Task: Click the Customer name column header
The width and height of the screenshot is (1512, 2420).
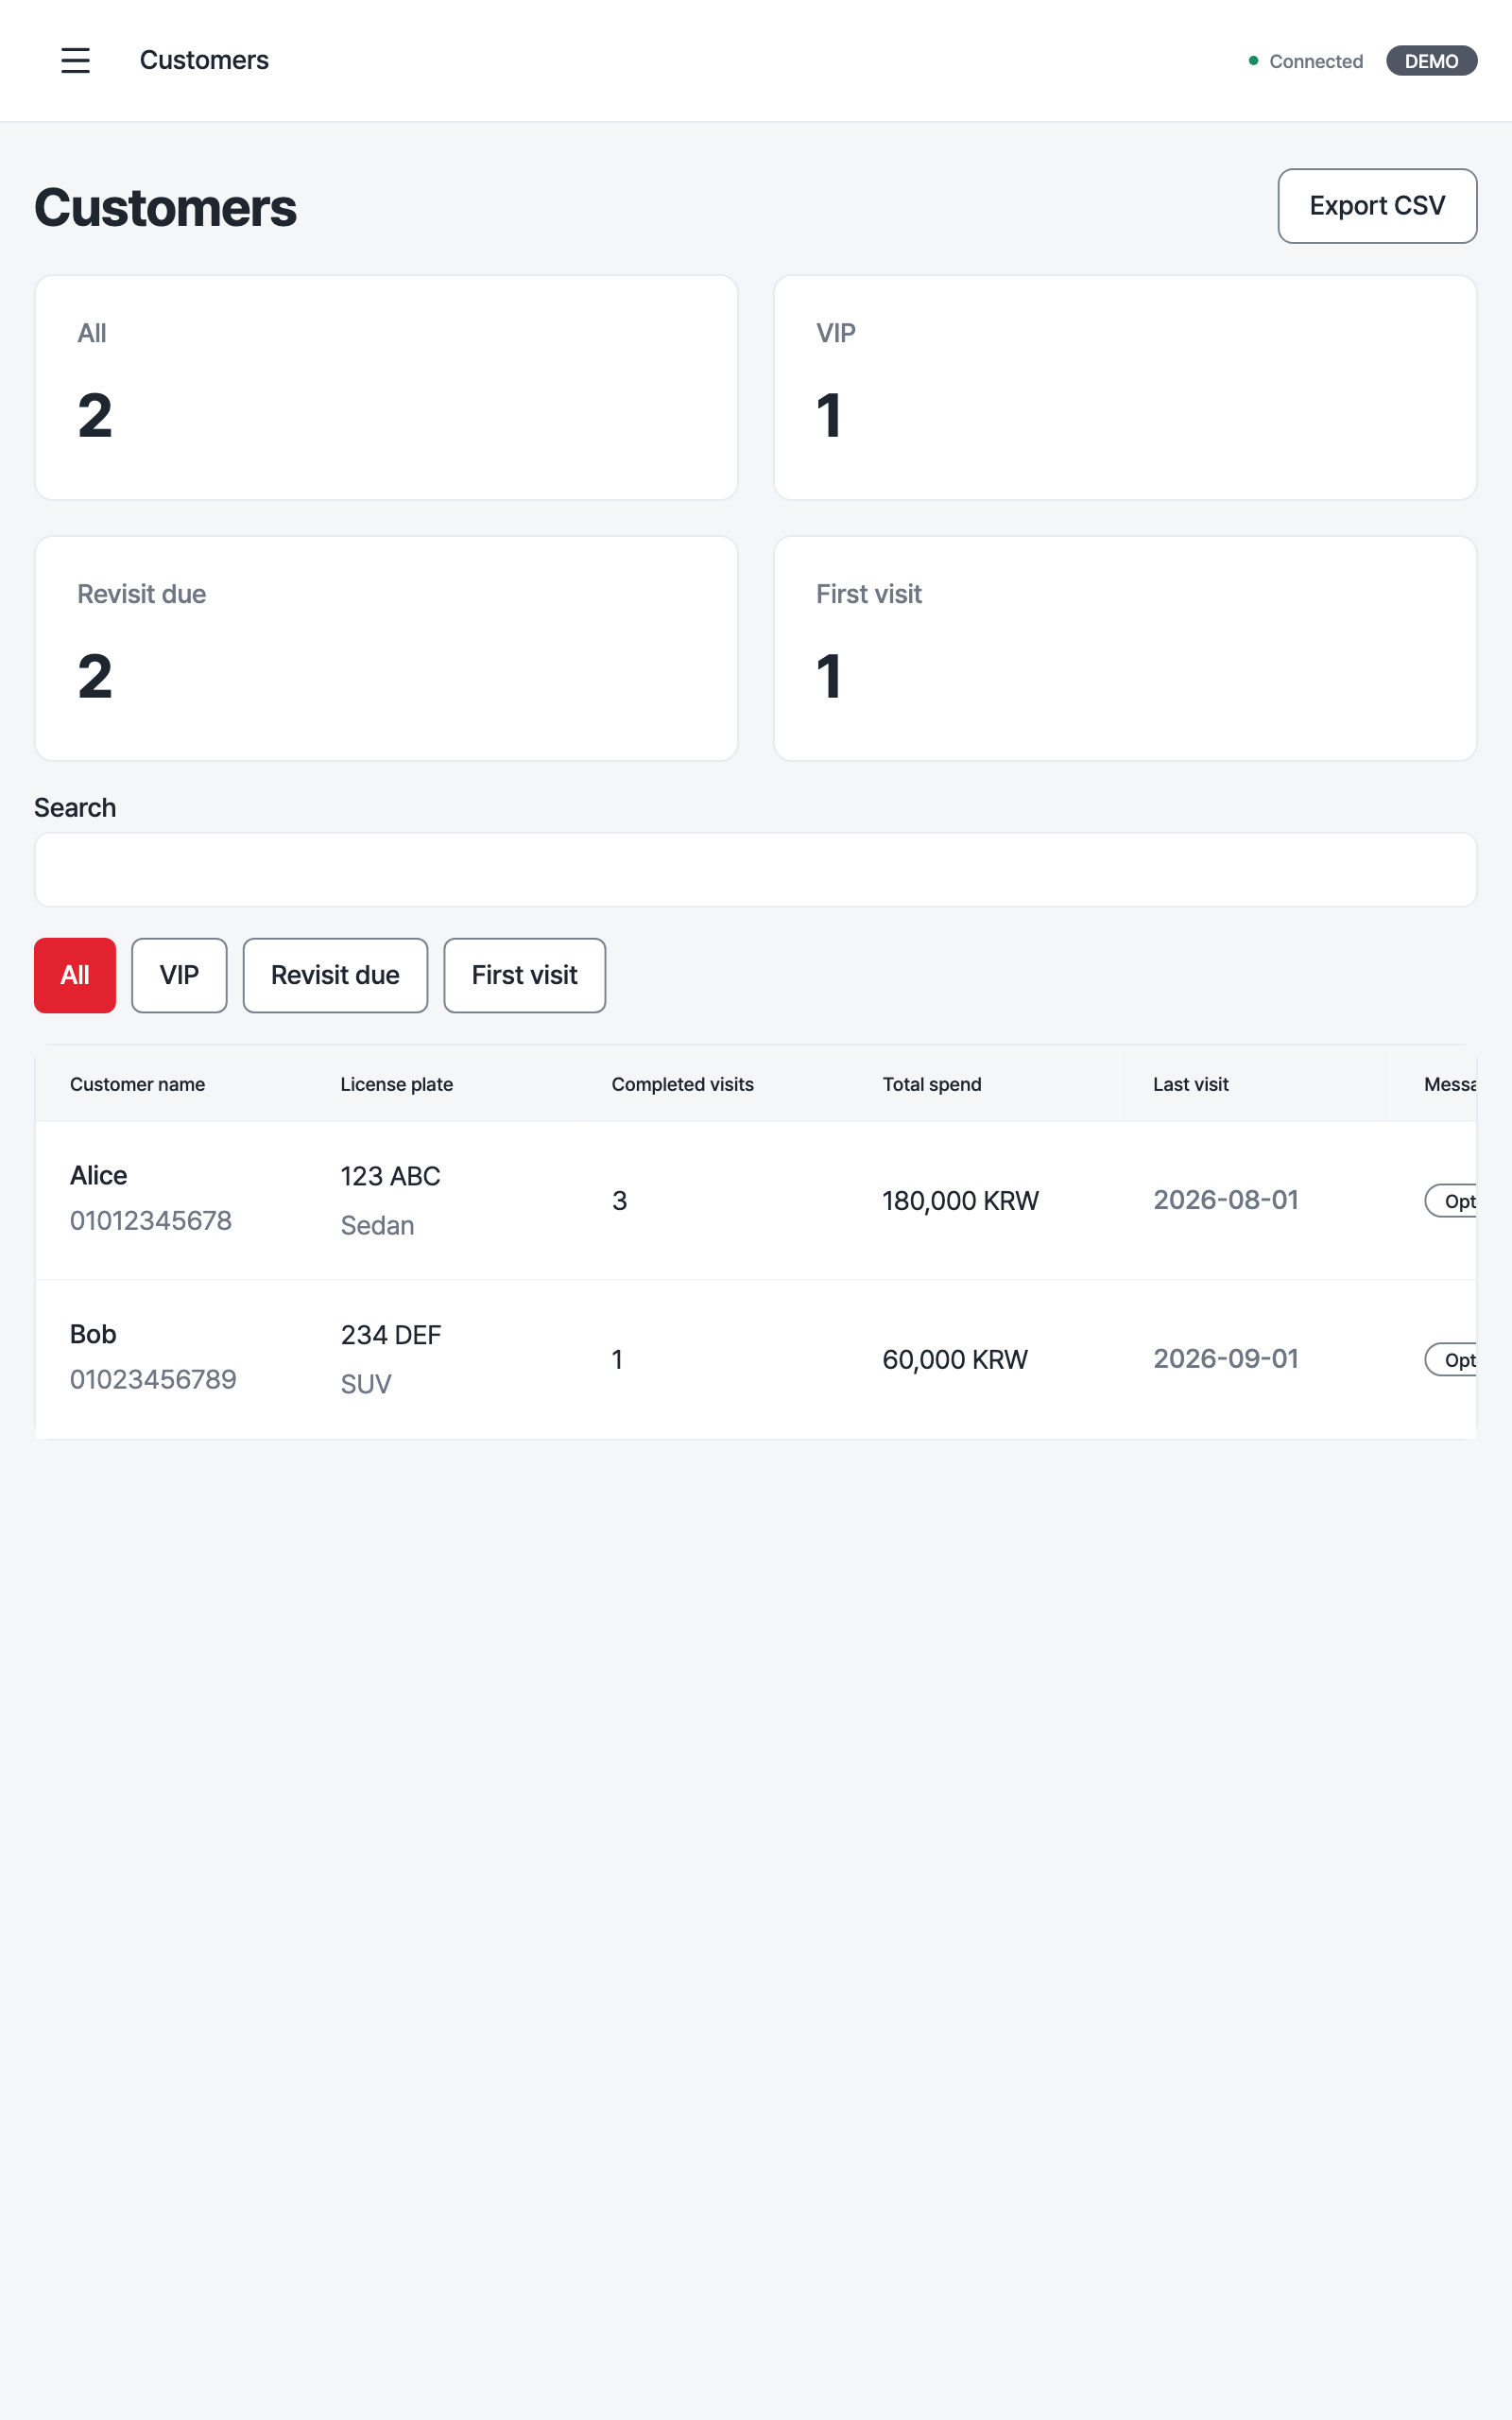Action: (x=137, y=1084)
